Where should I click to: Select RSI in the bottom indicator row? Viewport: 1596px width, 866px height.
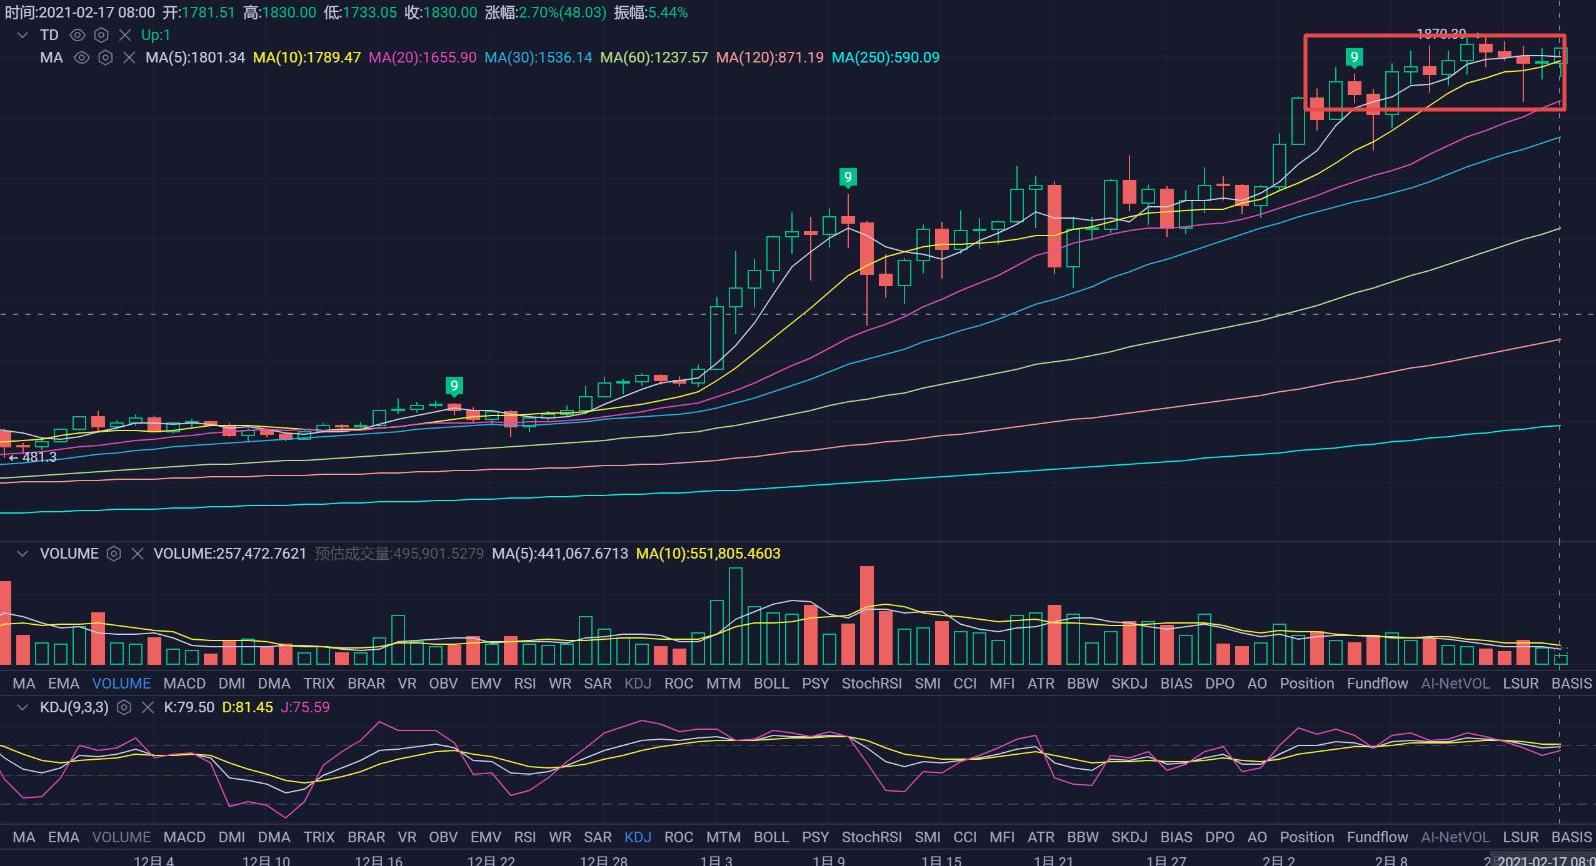524,837
